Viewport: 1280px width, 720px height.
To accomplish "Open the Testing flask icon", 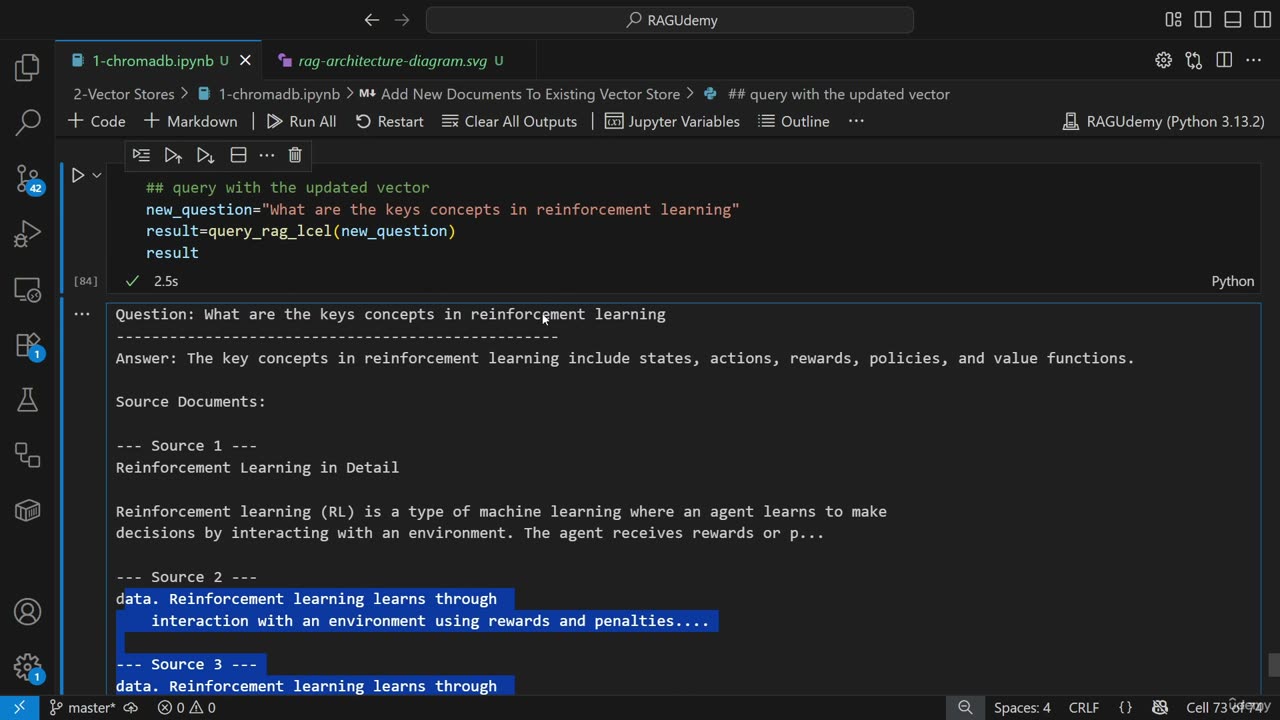I will [x=28, y=400].
